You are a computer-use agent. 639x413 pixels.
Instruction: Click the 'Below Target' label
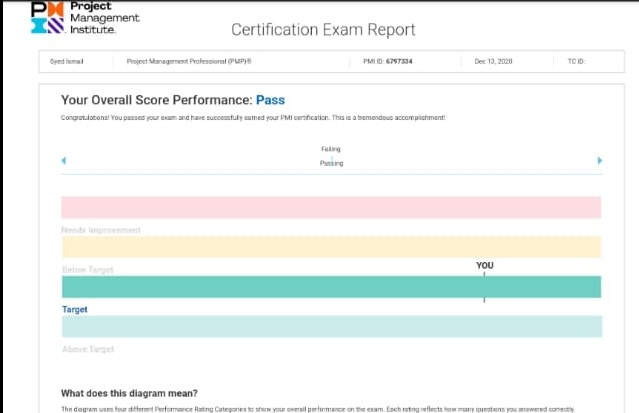point(88,270)
